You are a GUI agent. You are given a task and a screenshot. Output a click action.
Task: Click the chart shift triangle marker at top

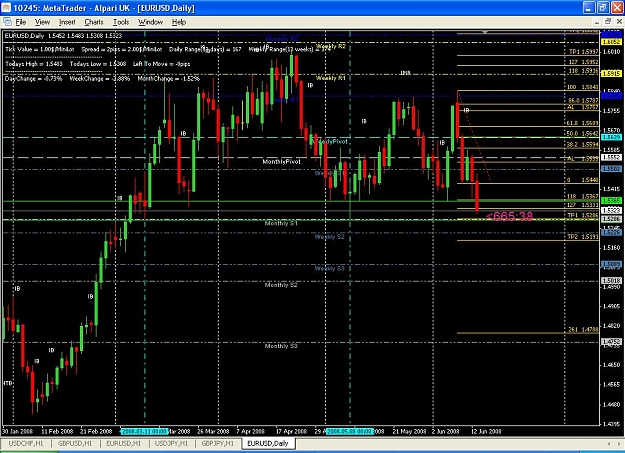(485, 32)
